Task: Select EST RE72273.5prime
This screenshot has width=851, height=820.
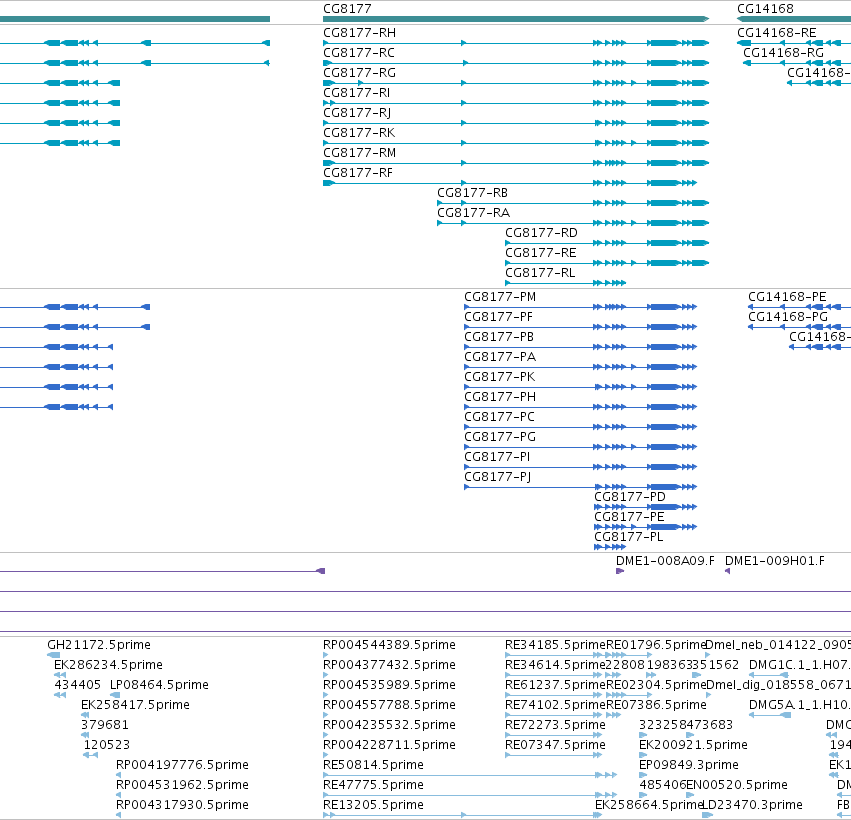Action: click(555, 725)
